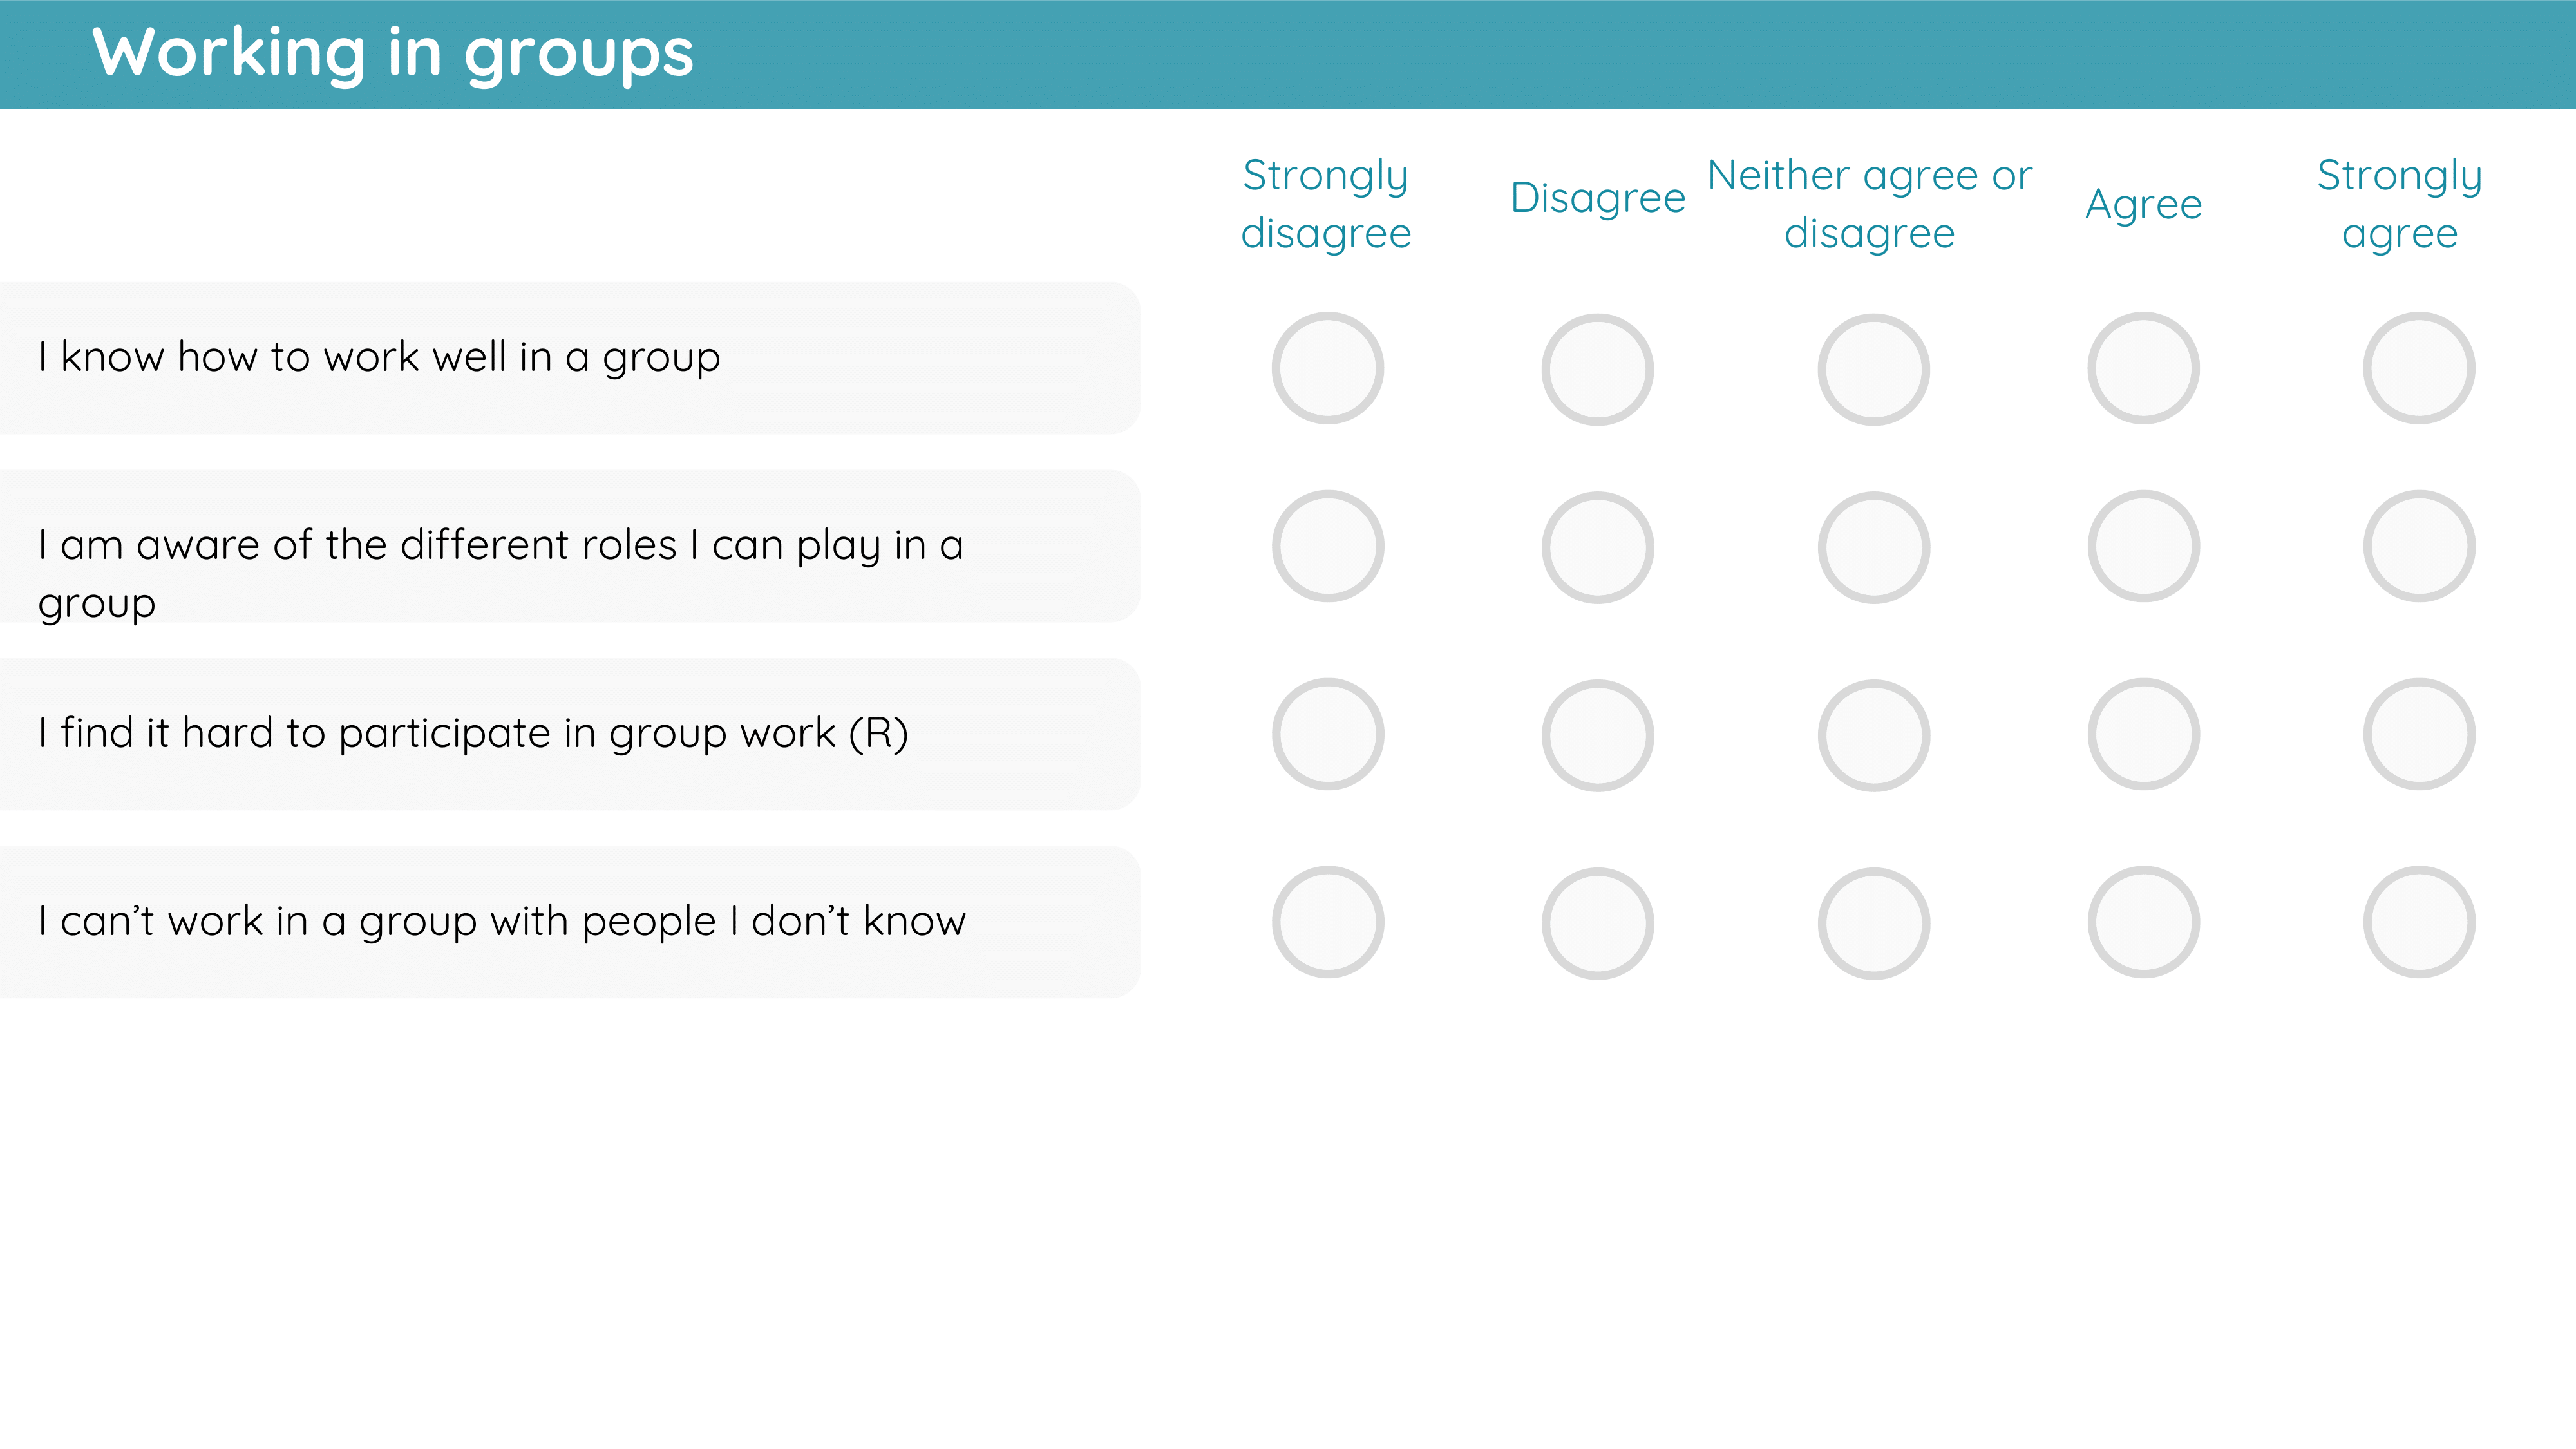This screenshot has height=1449, width=2576.
Task: Choose Neither agree or disagree for 'work well in a group'
Action: [1874, 370]
